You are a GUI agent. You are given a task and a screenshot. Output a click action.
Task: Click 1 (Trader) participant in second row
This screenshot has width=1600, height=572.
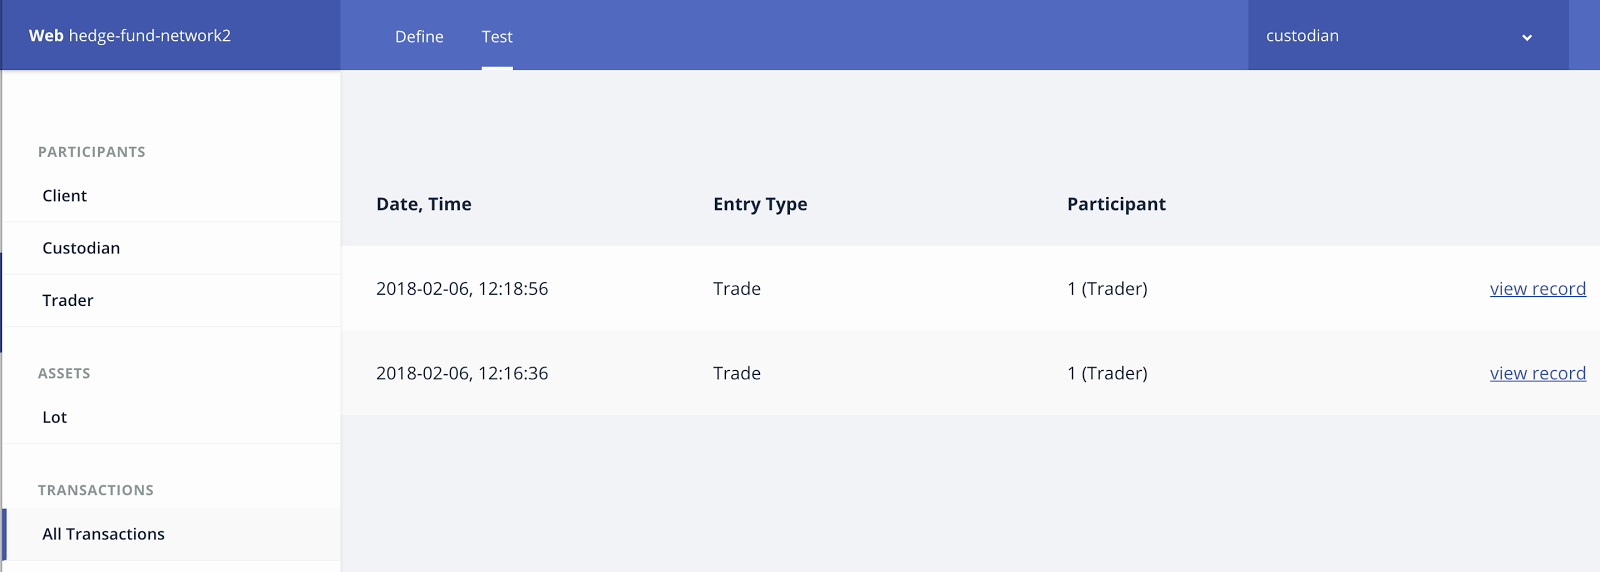[1107, 373]
